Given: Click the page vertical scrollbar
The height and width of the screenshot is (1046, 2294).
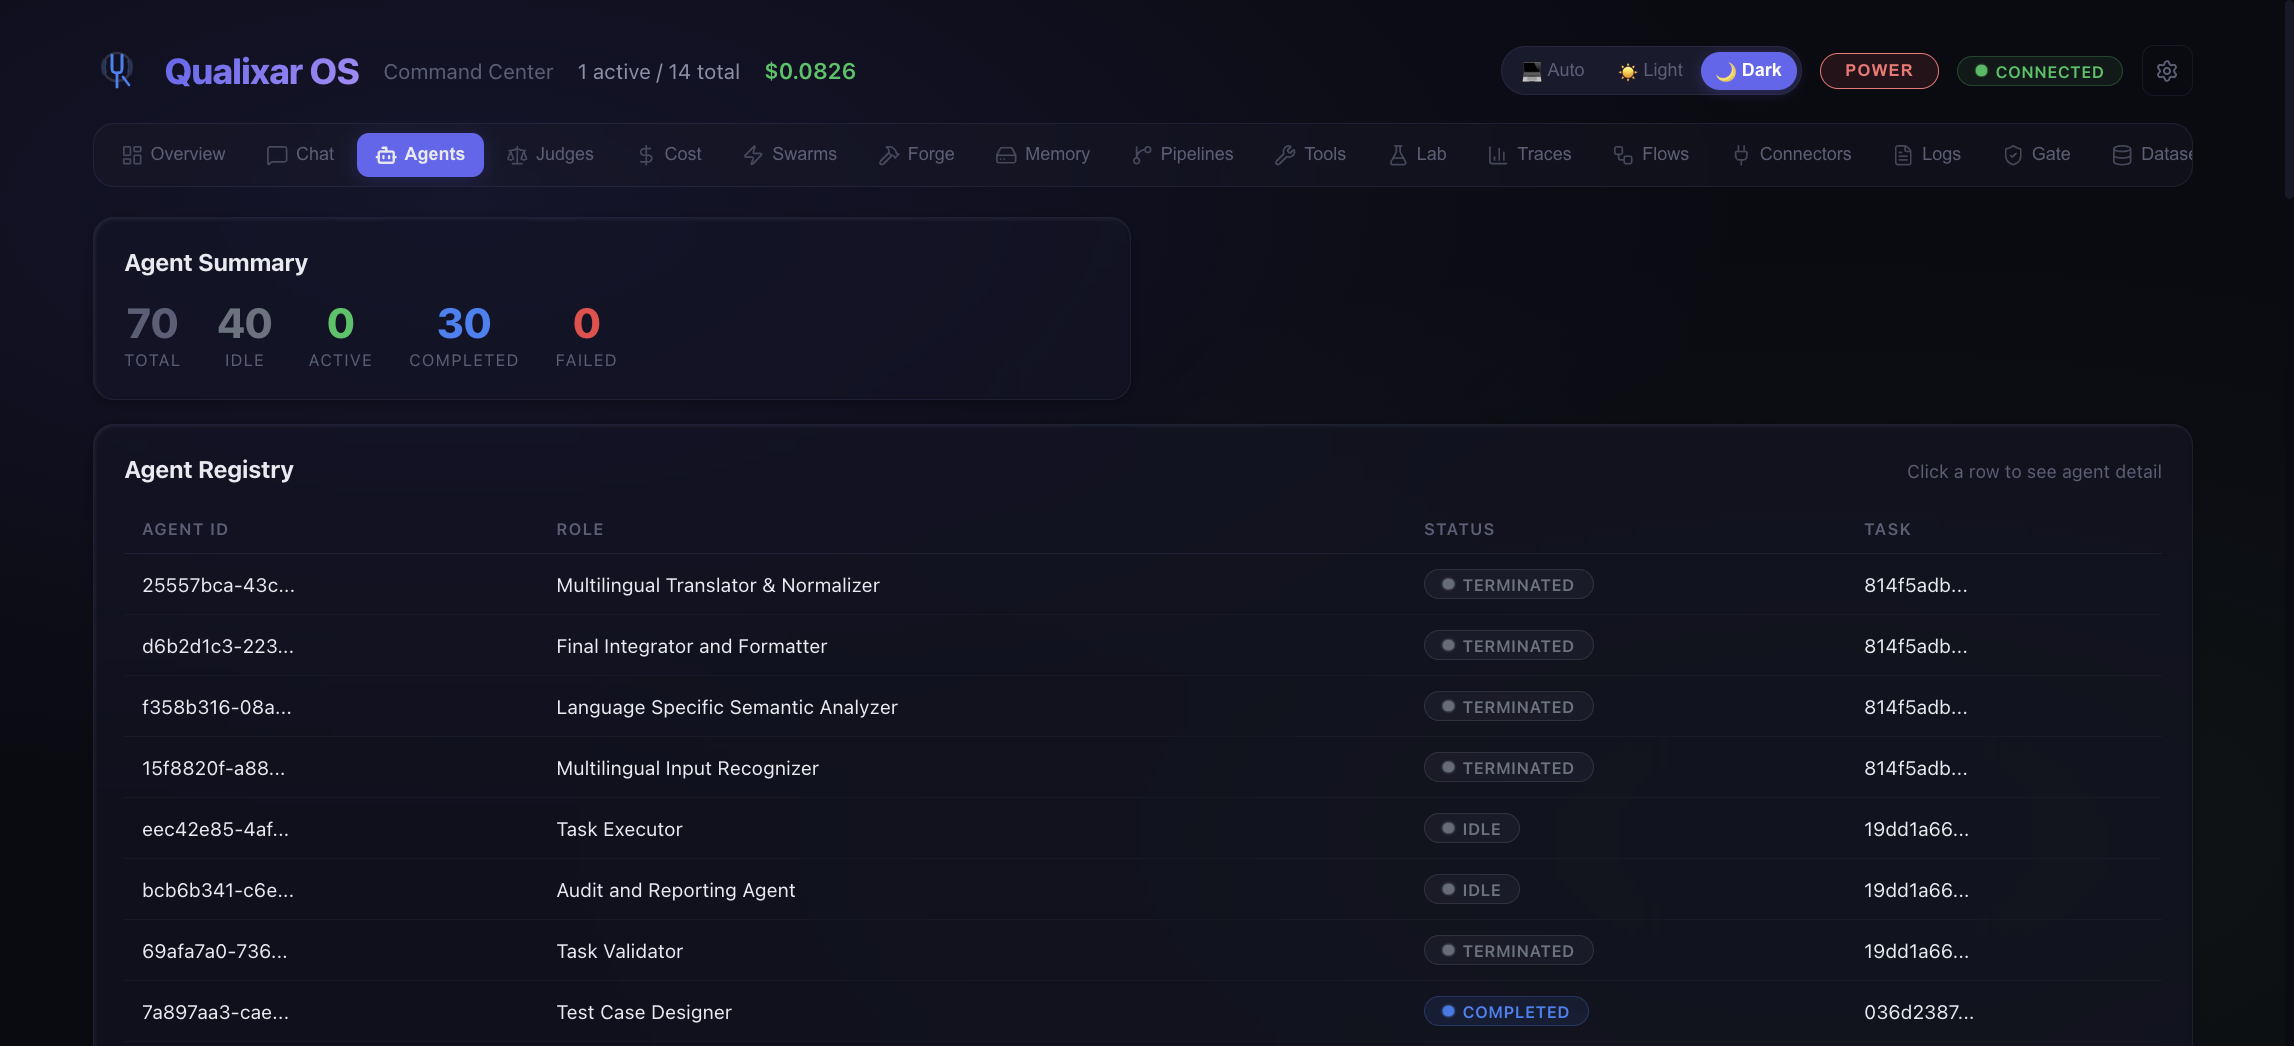Looking at the screenshot, I should 2288,100.
